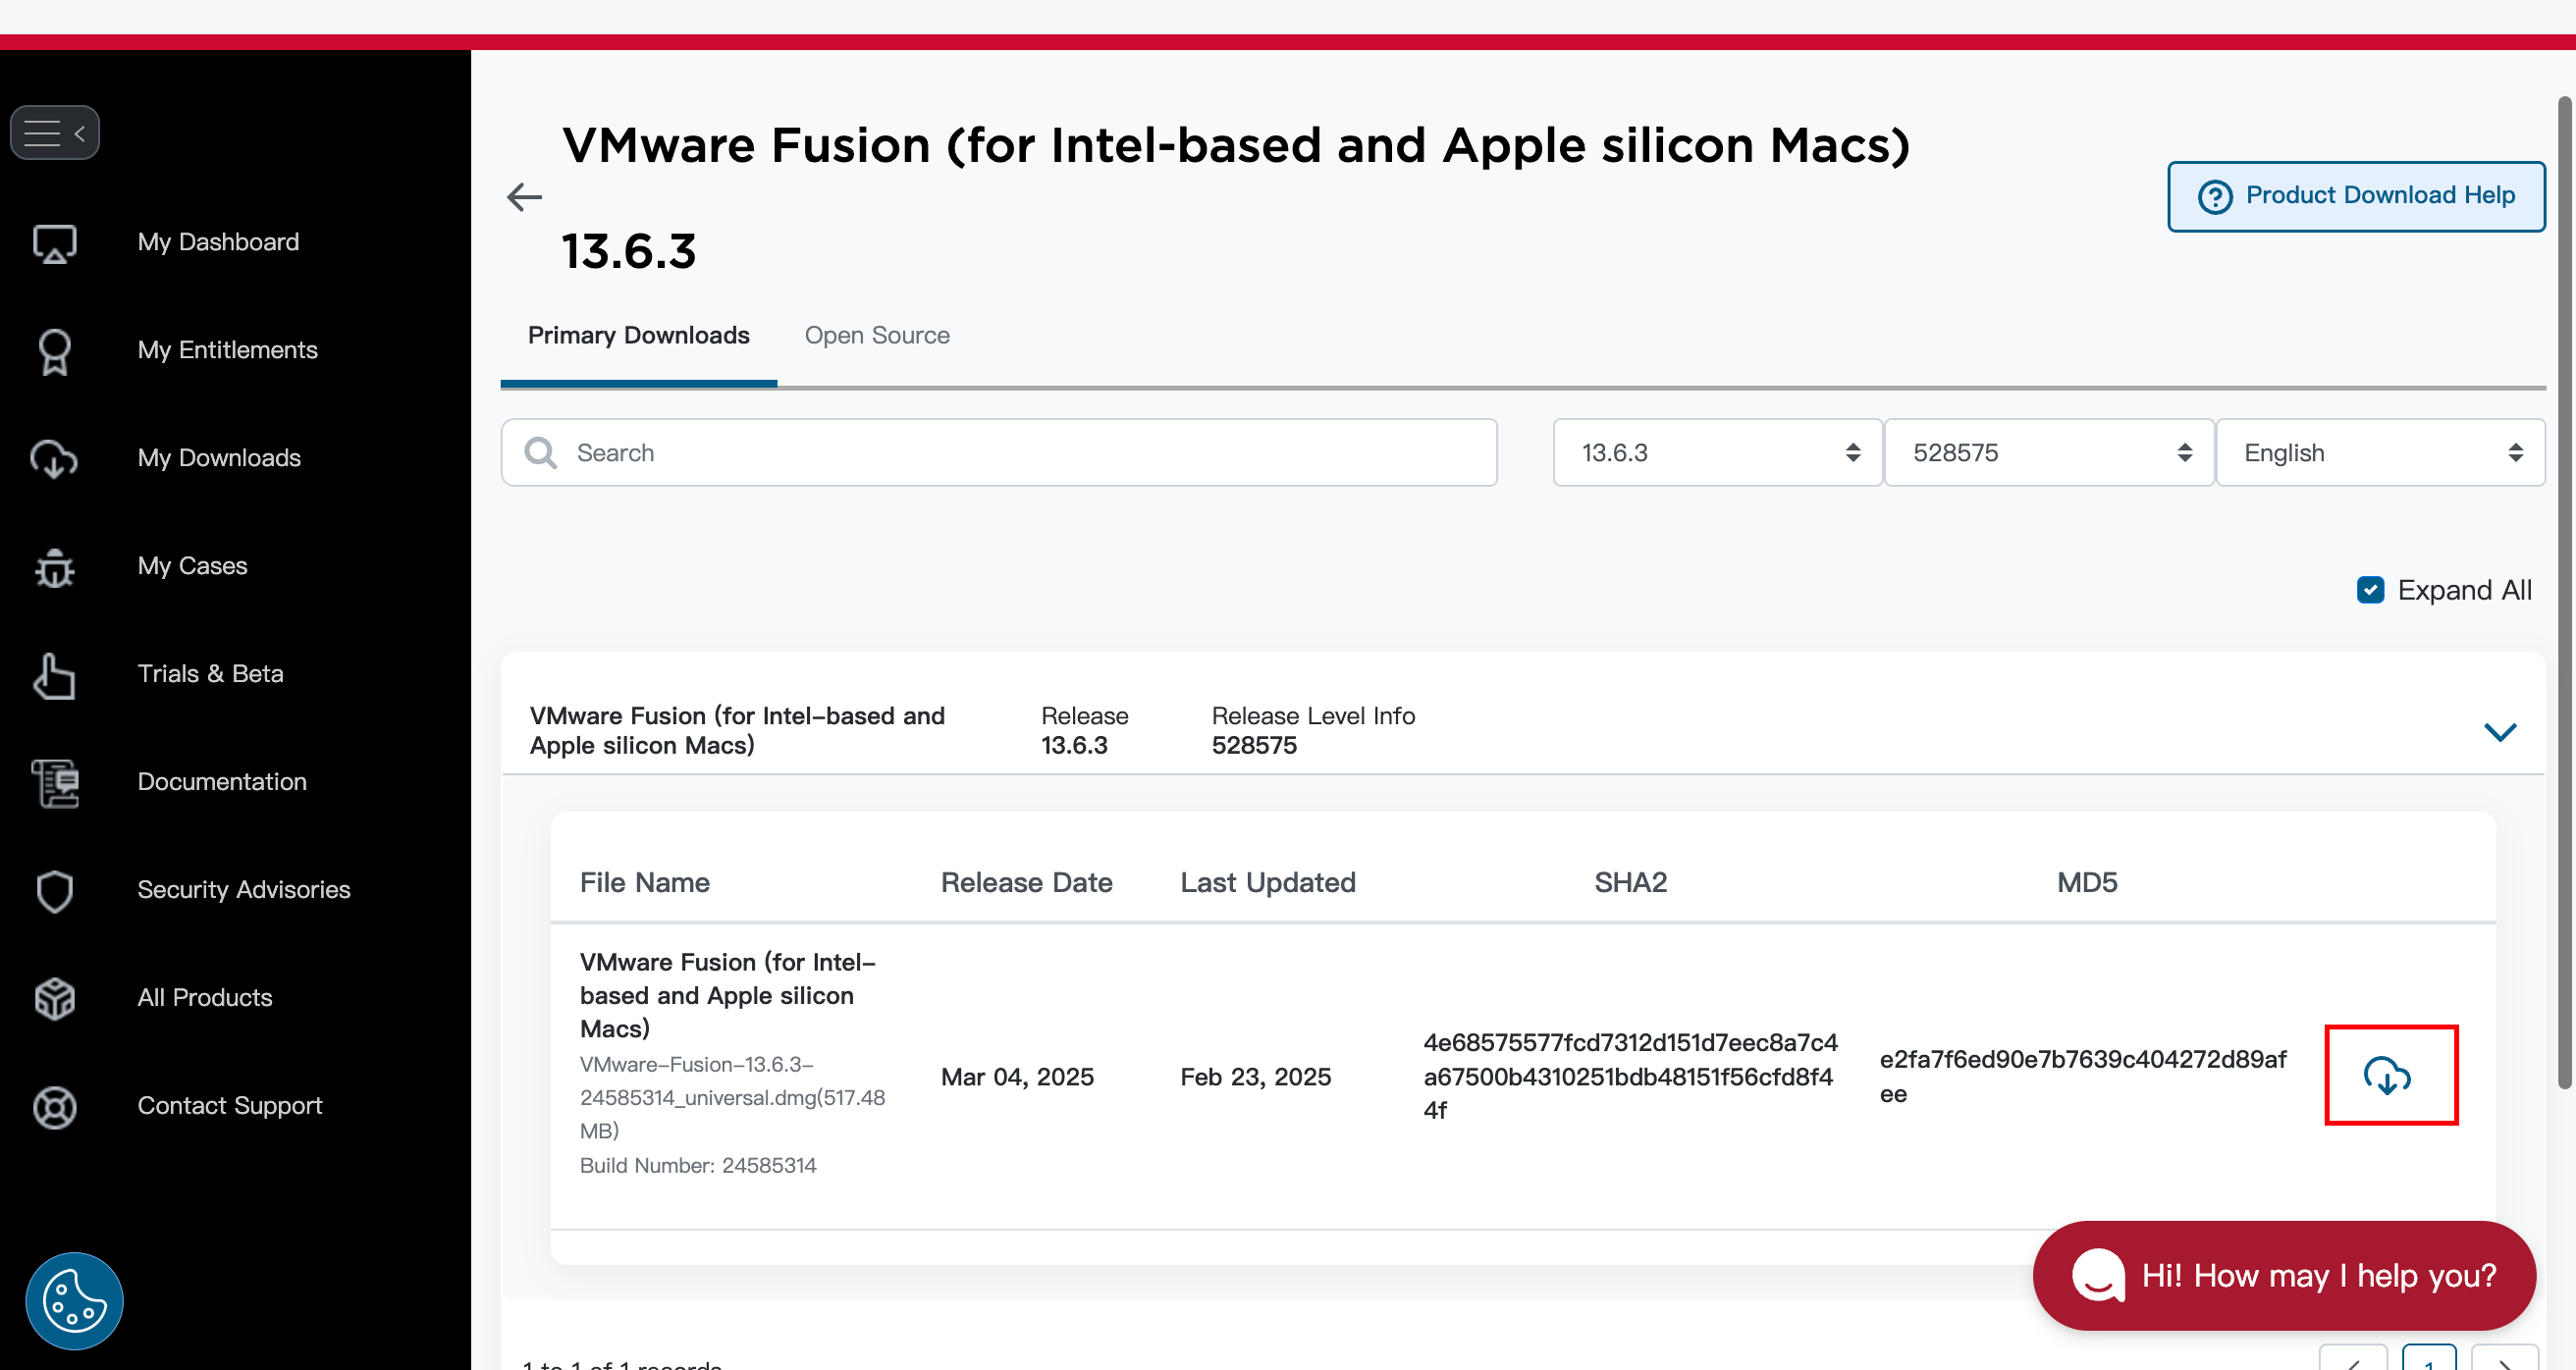Click the My Dashboard monitor icon
The width and height of the screenshot is (2576, 1370).
coord(54,243)
